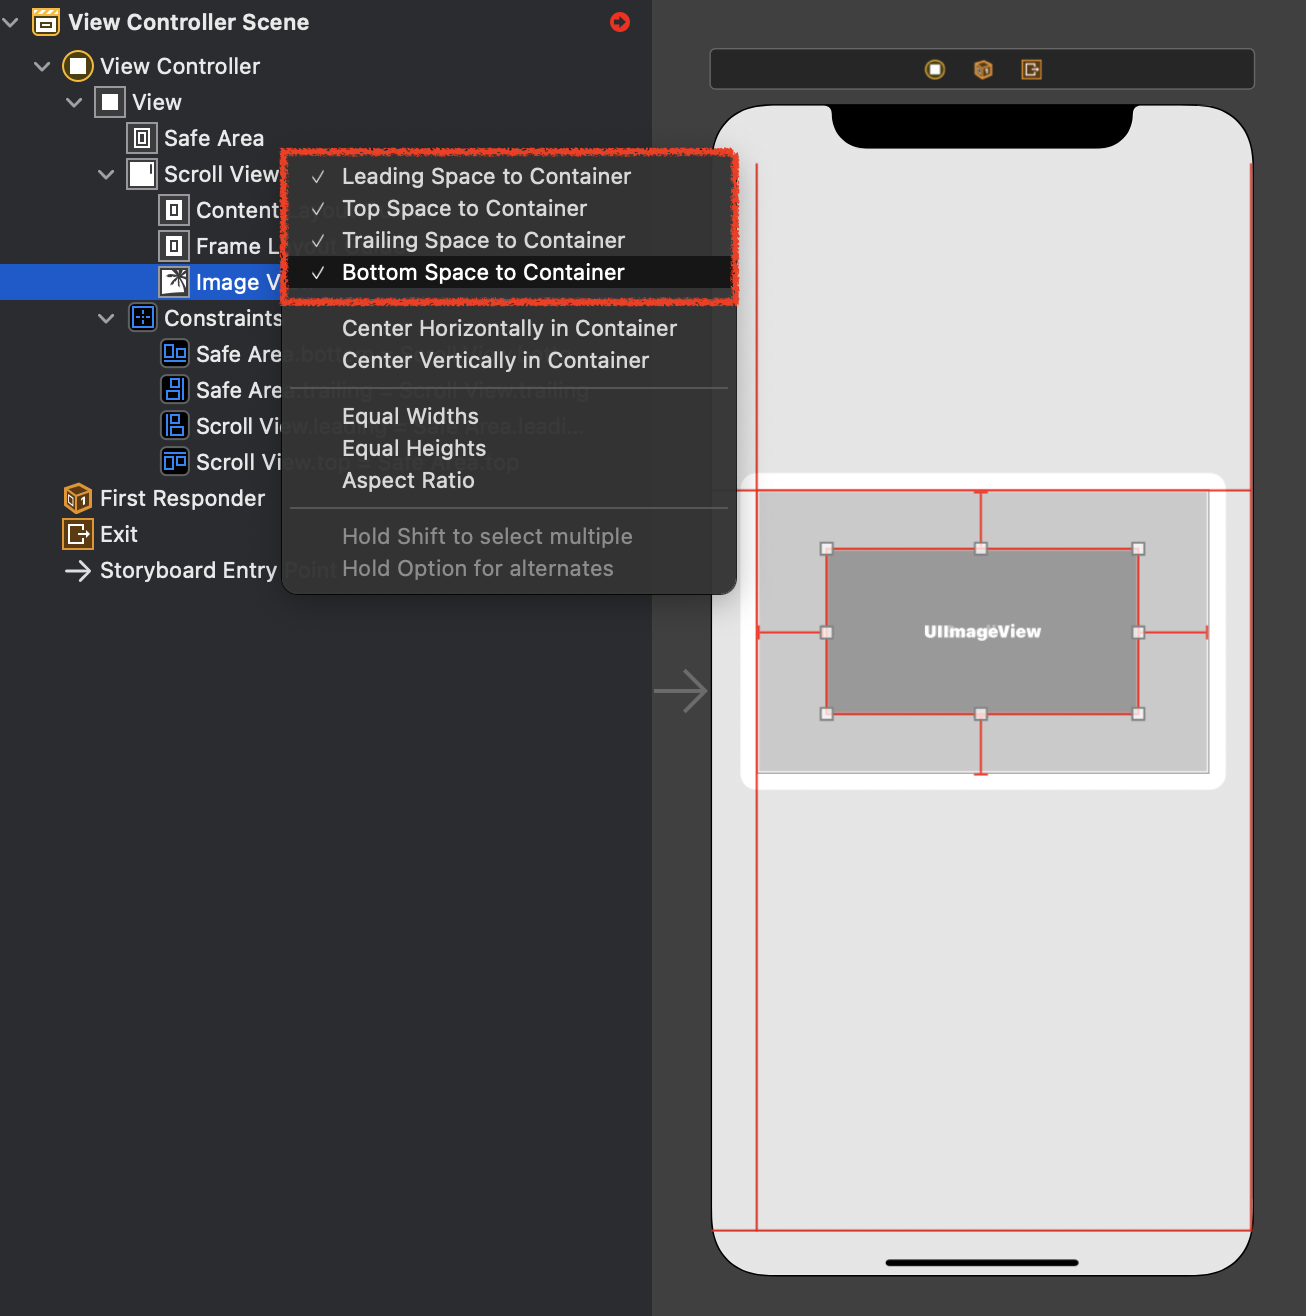Collapse the Constraints group chevron
The image size is (1306, 1316).
[x=106, y=318]
